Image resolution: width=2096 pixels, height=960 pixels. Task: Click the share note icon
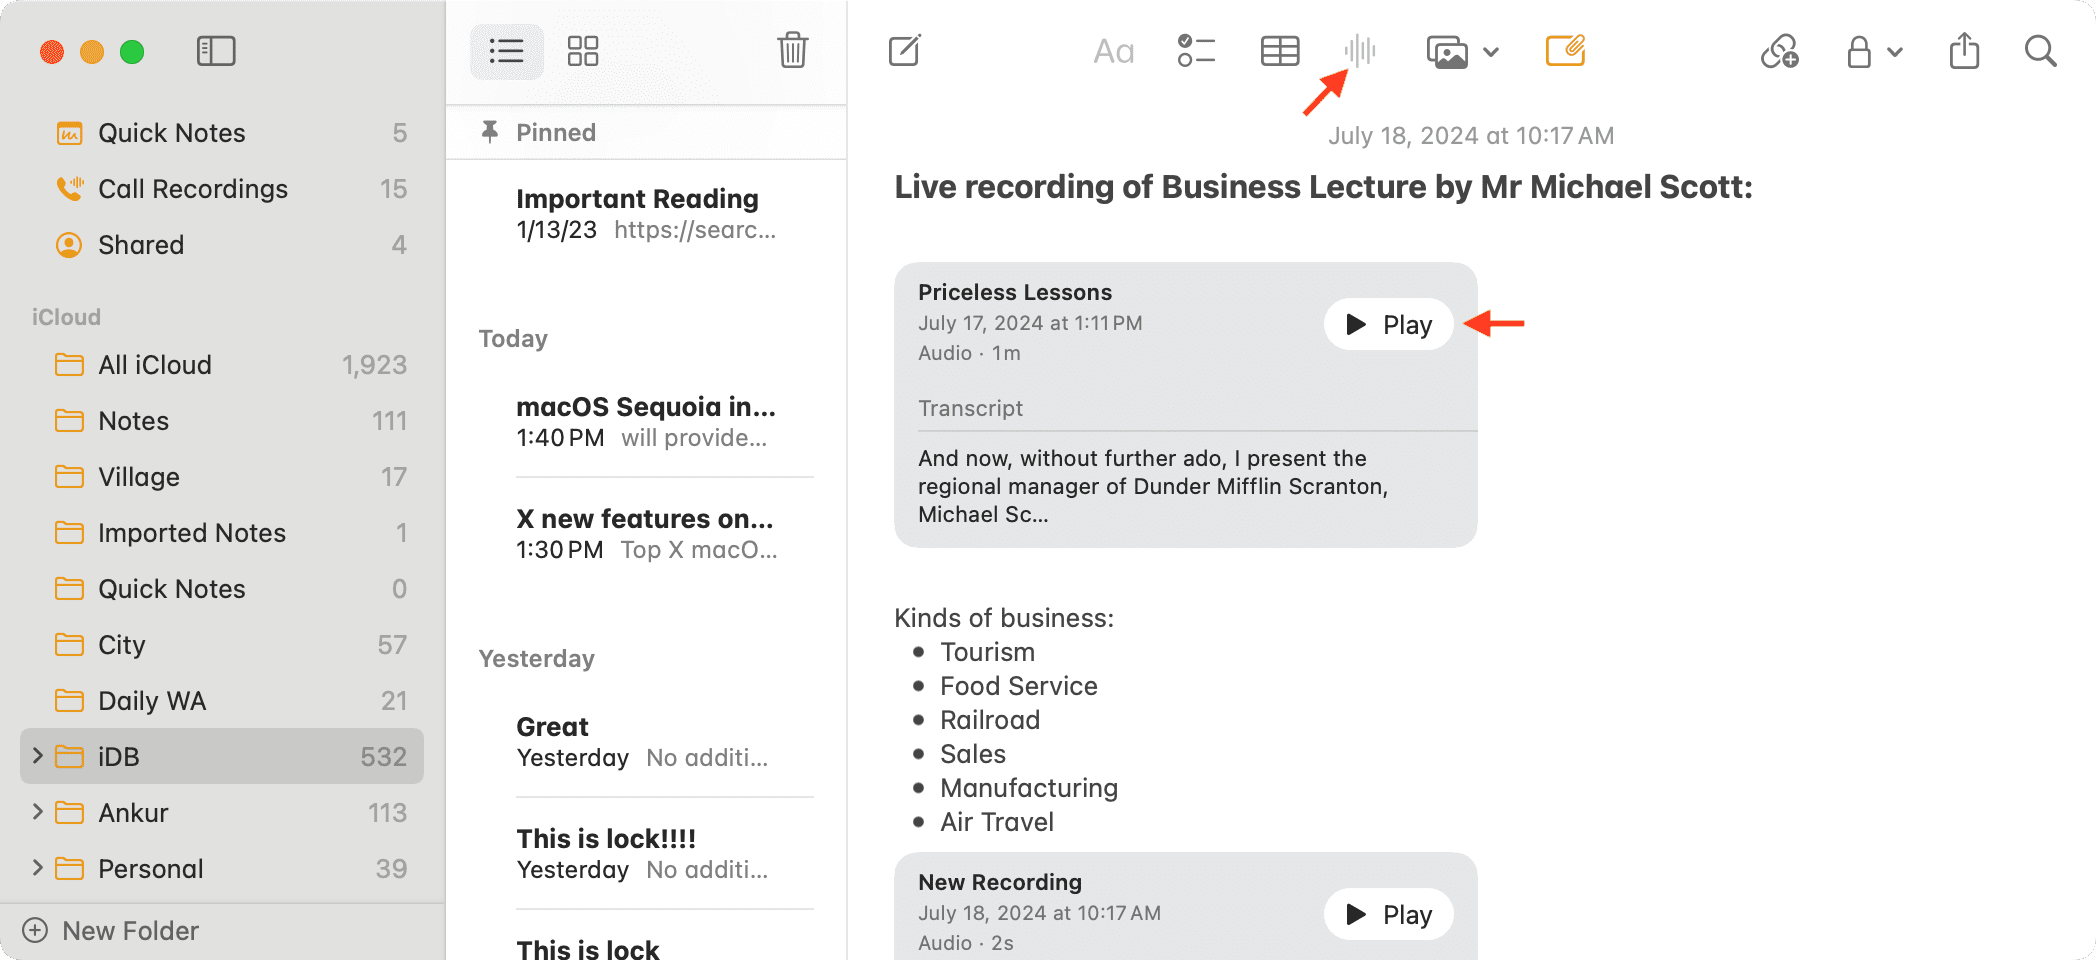pos(1964,51)
